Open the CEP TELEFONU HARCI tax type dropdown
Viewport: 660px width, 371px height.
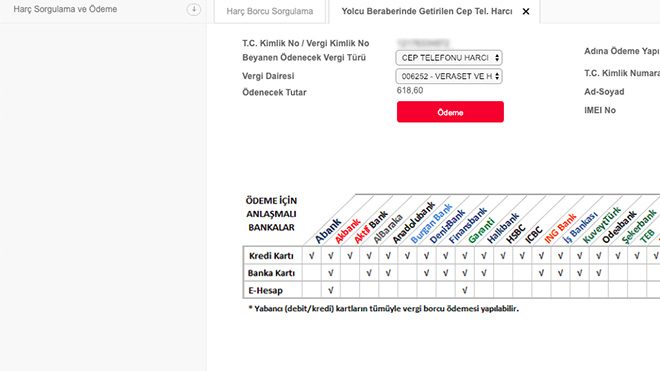[449, 58]
